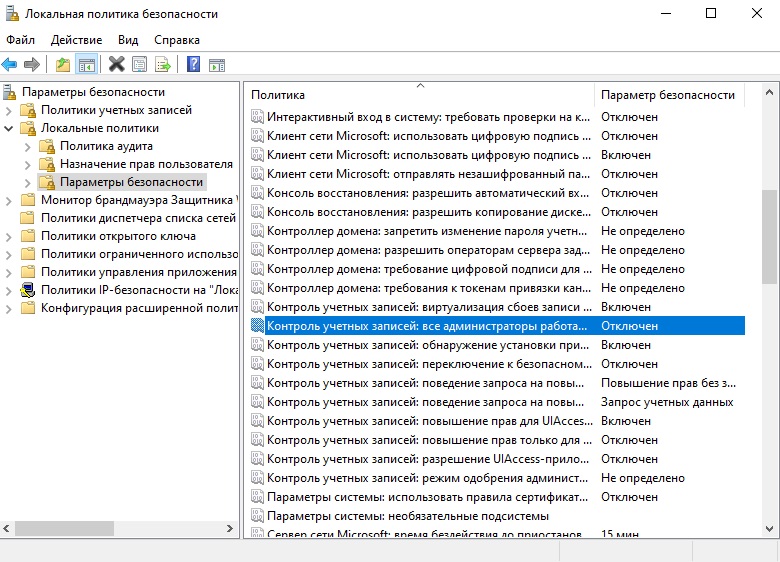
Task: Click the forward arrow toolbar icon
Action: tap(32, 65)
